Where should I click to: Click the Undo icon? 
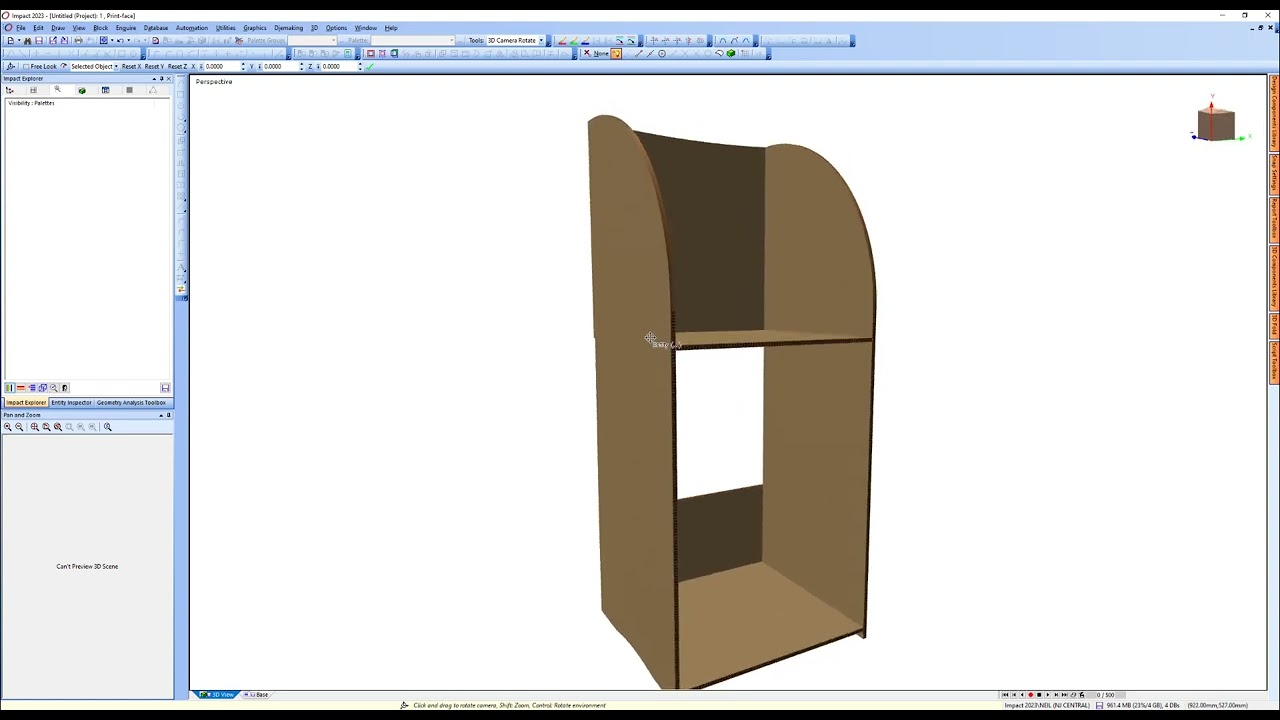coord(119,41)
